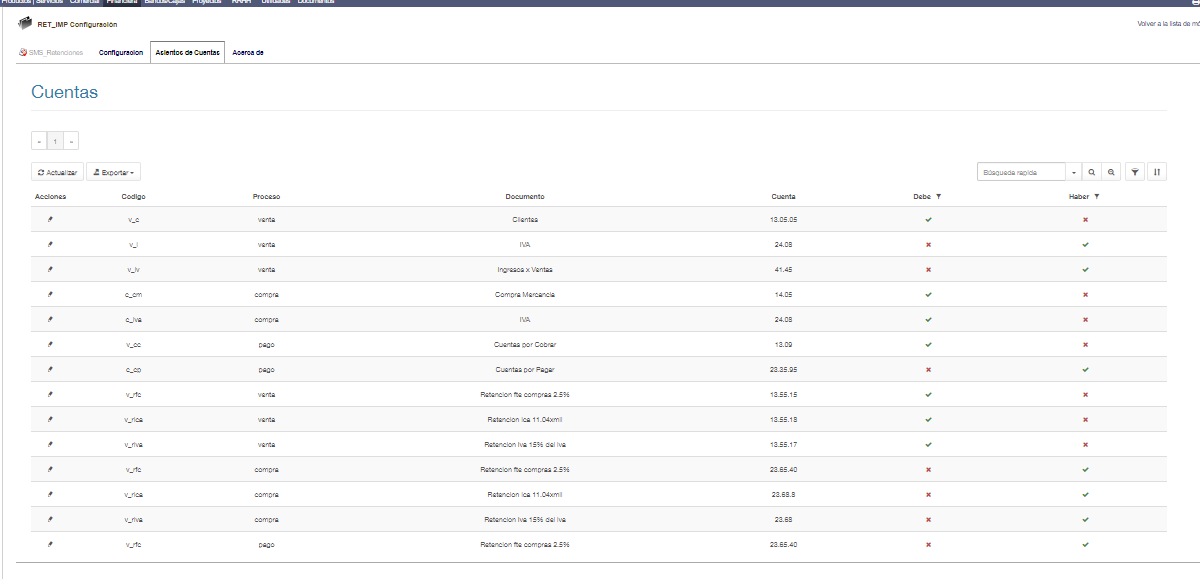
Task: Click the Documento column header
Action: pyautogui.click(x=525, y=197)
